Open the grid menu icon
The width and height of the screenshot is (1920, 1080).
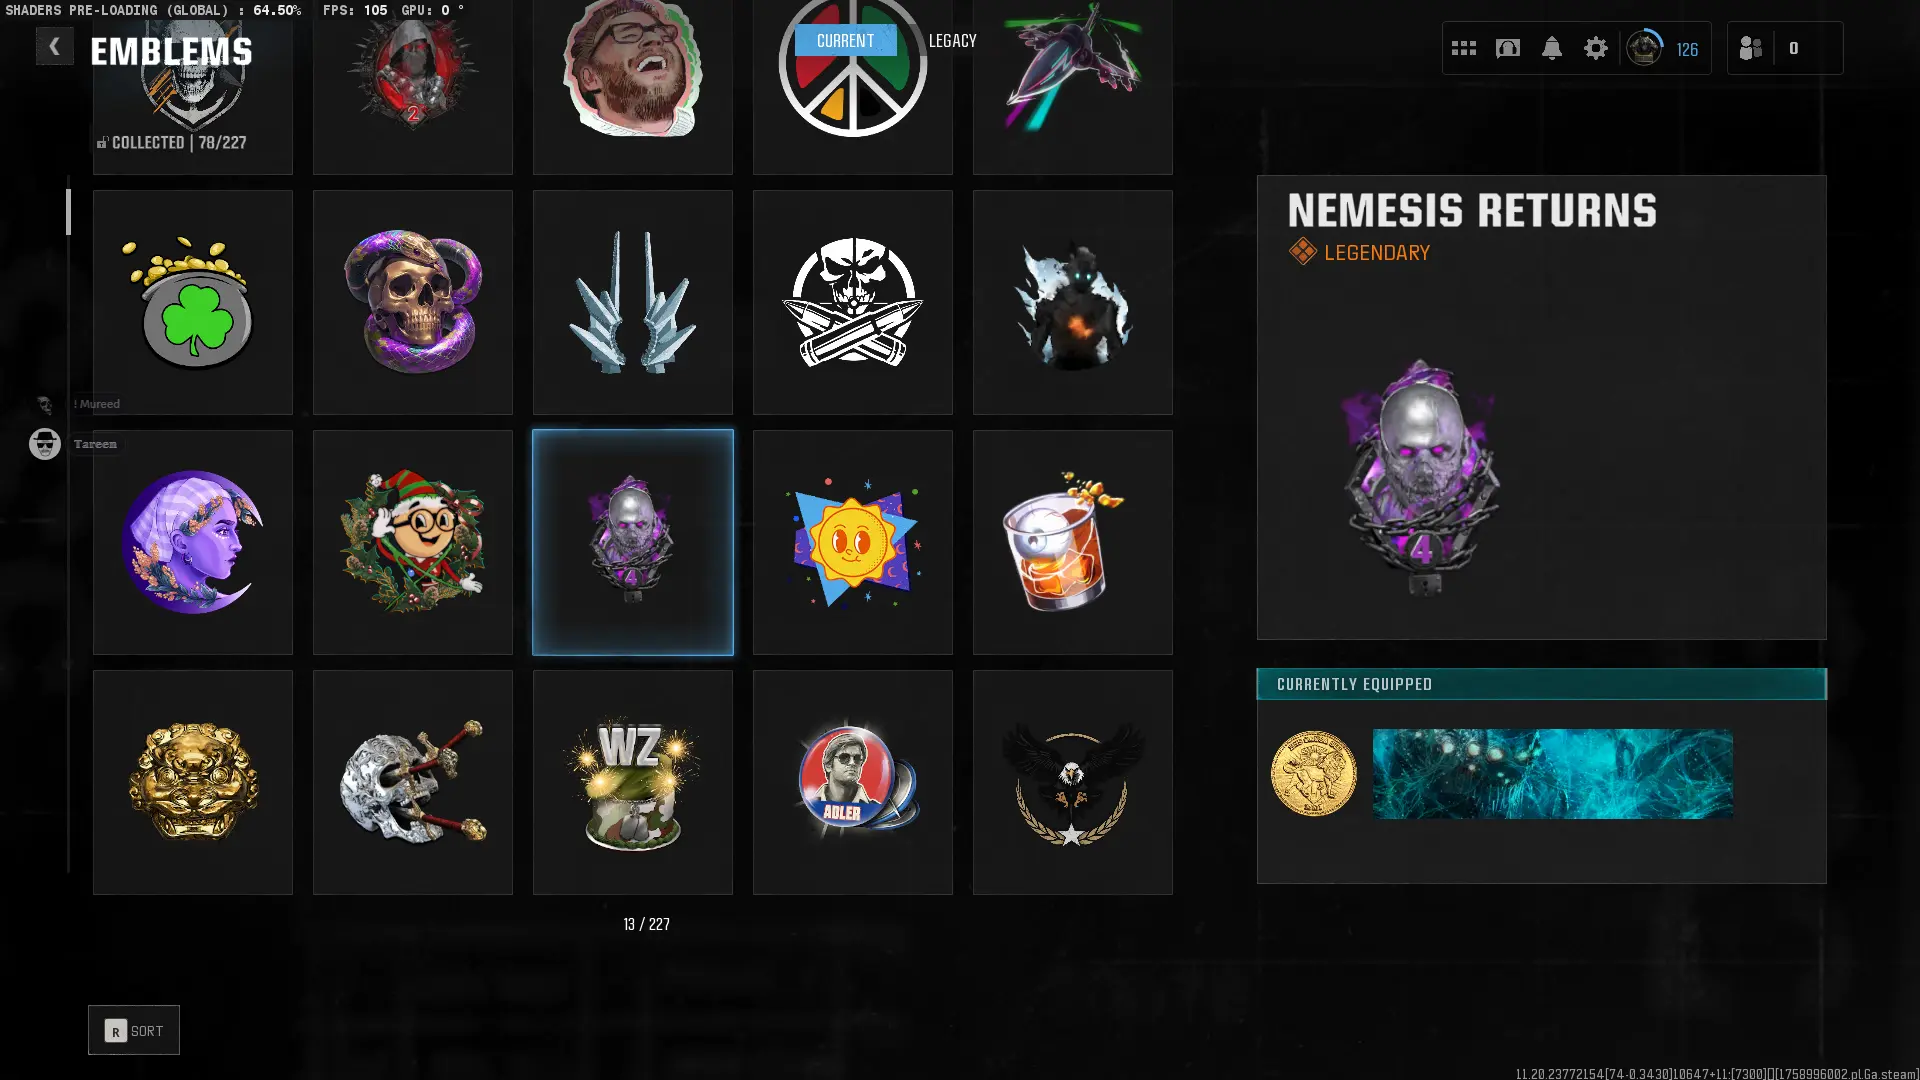tap(1464, 48)
